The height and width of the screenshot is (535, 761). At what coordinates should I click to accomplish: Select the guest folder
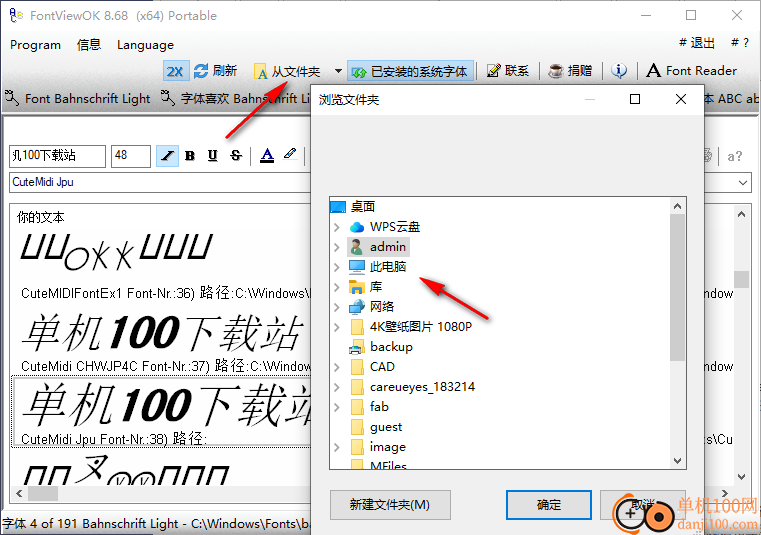376,427
